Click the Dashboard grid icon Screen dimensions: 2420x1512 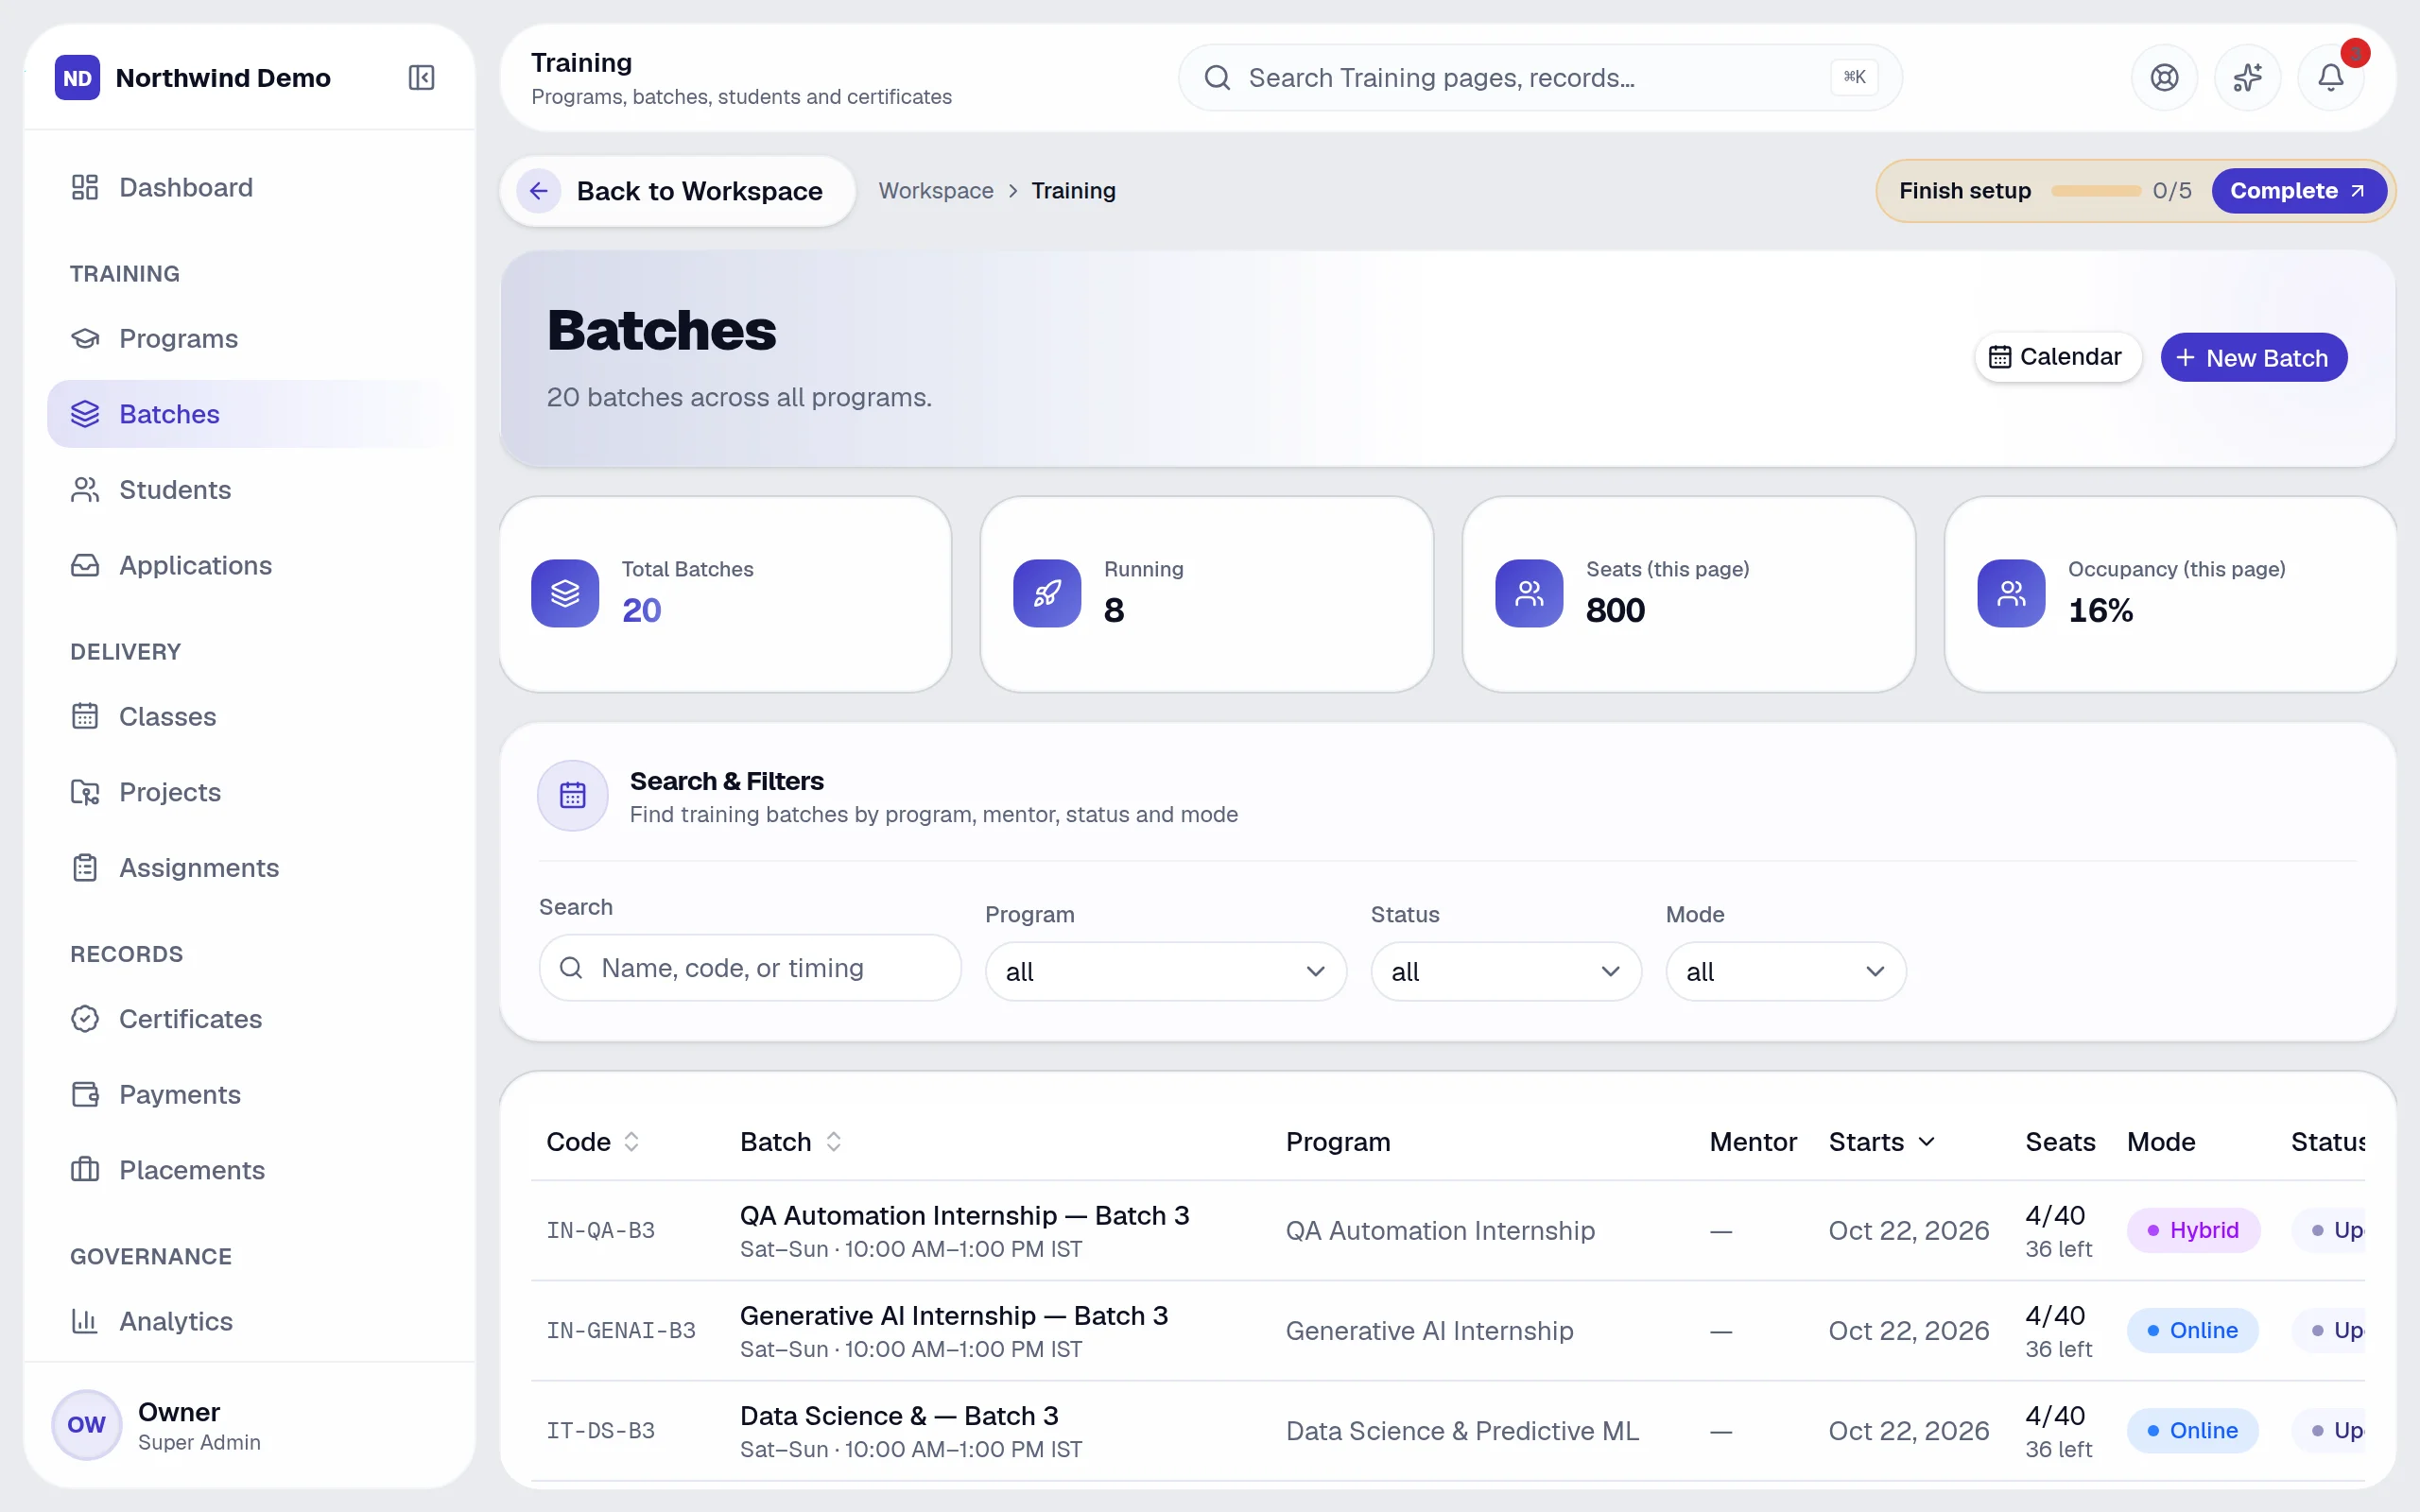click(85, 187)
